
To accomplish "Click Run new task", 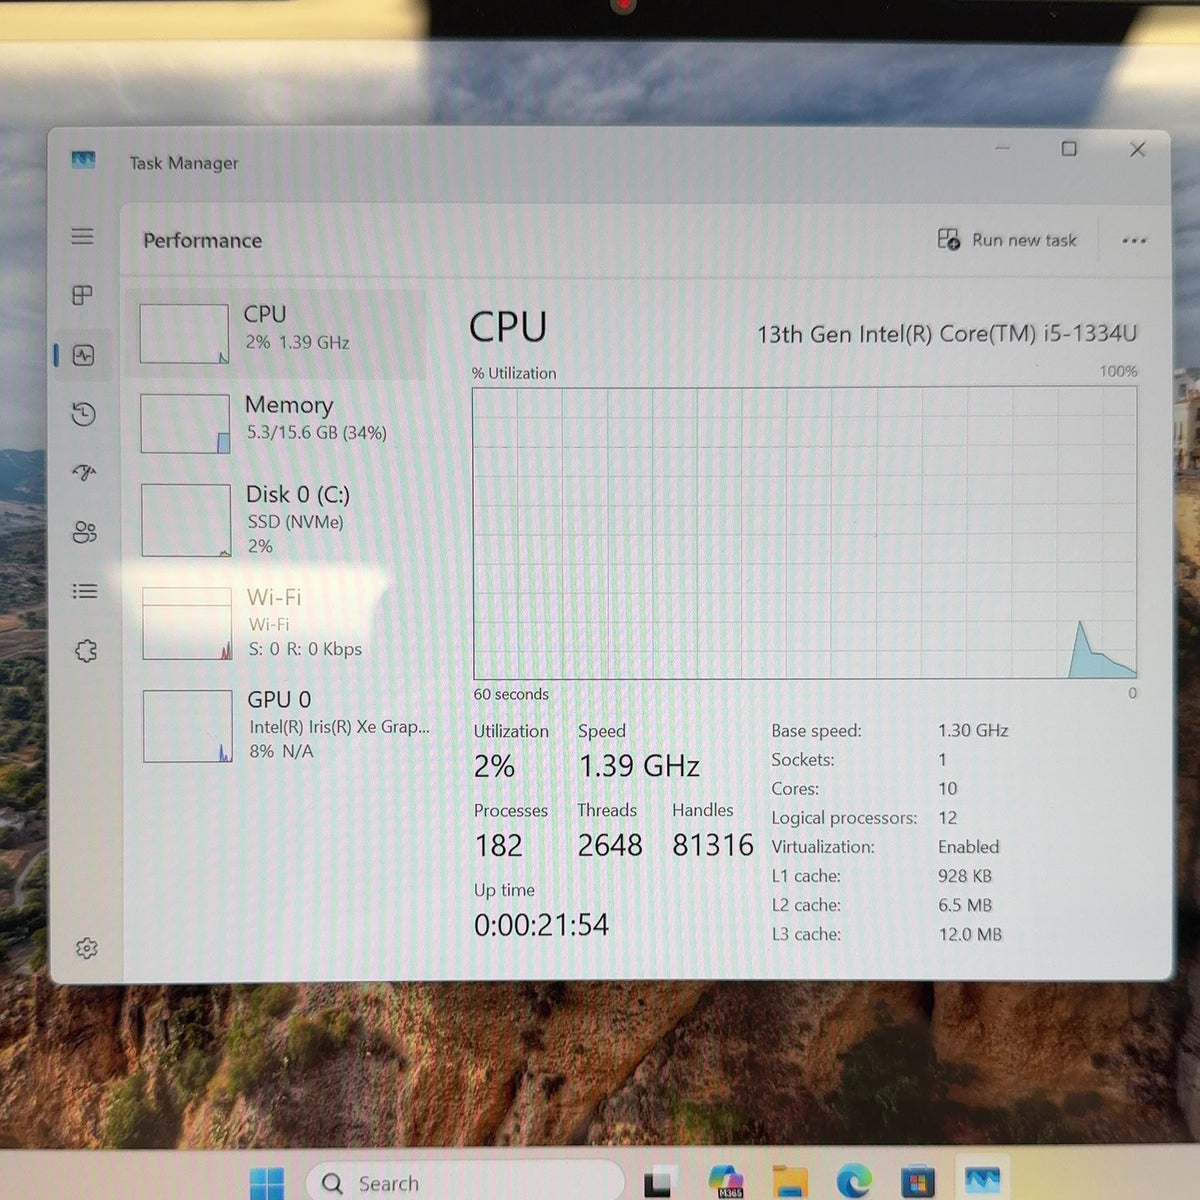I will point(1007,240).
